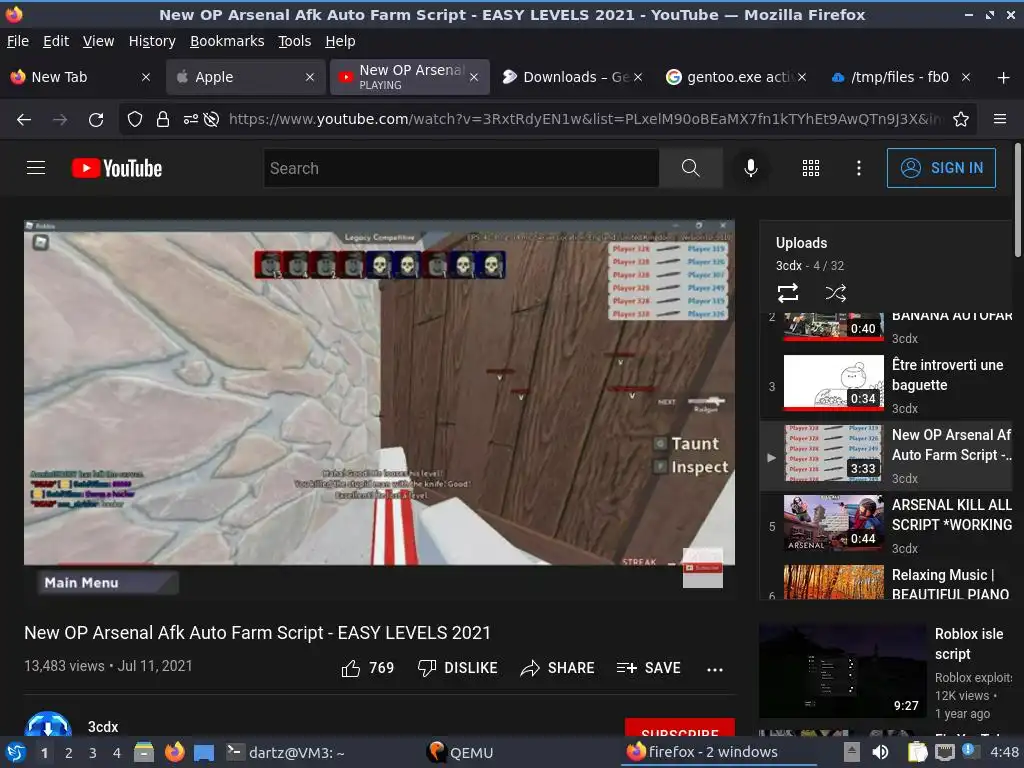
Task: Click the DISLIKE thumbs-down button
Action: pos(457,668)
